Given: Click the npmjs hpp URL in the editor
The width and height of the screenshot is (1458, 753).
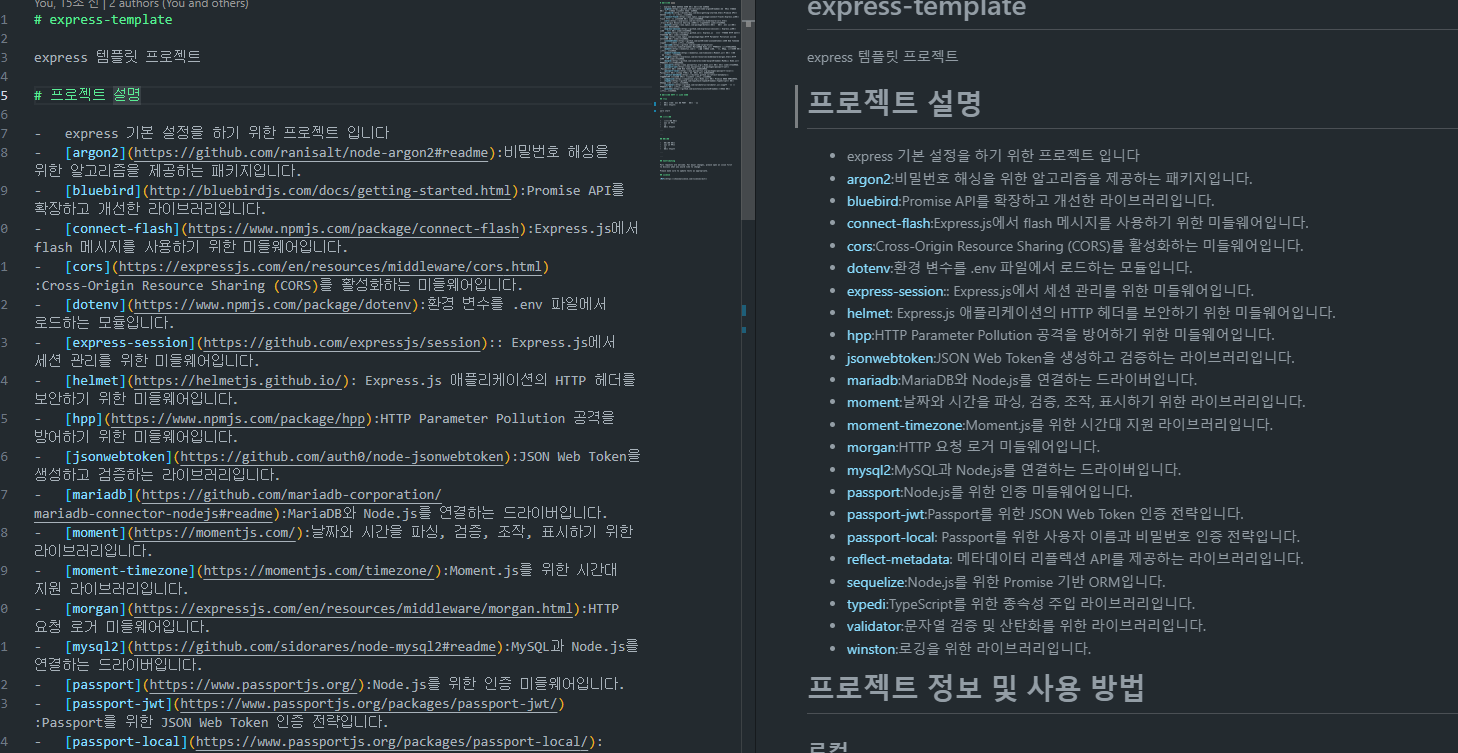Looking at the screenshot, I should [236, 418].
